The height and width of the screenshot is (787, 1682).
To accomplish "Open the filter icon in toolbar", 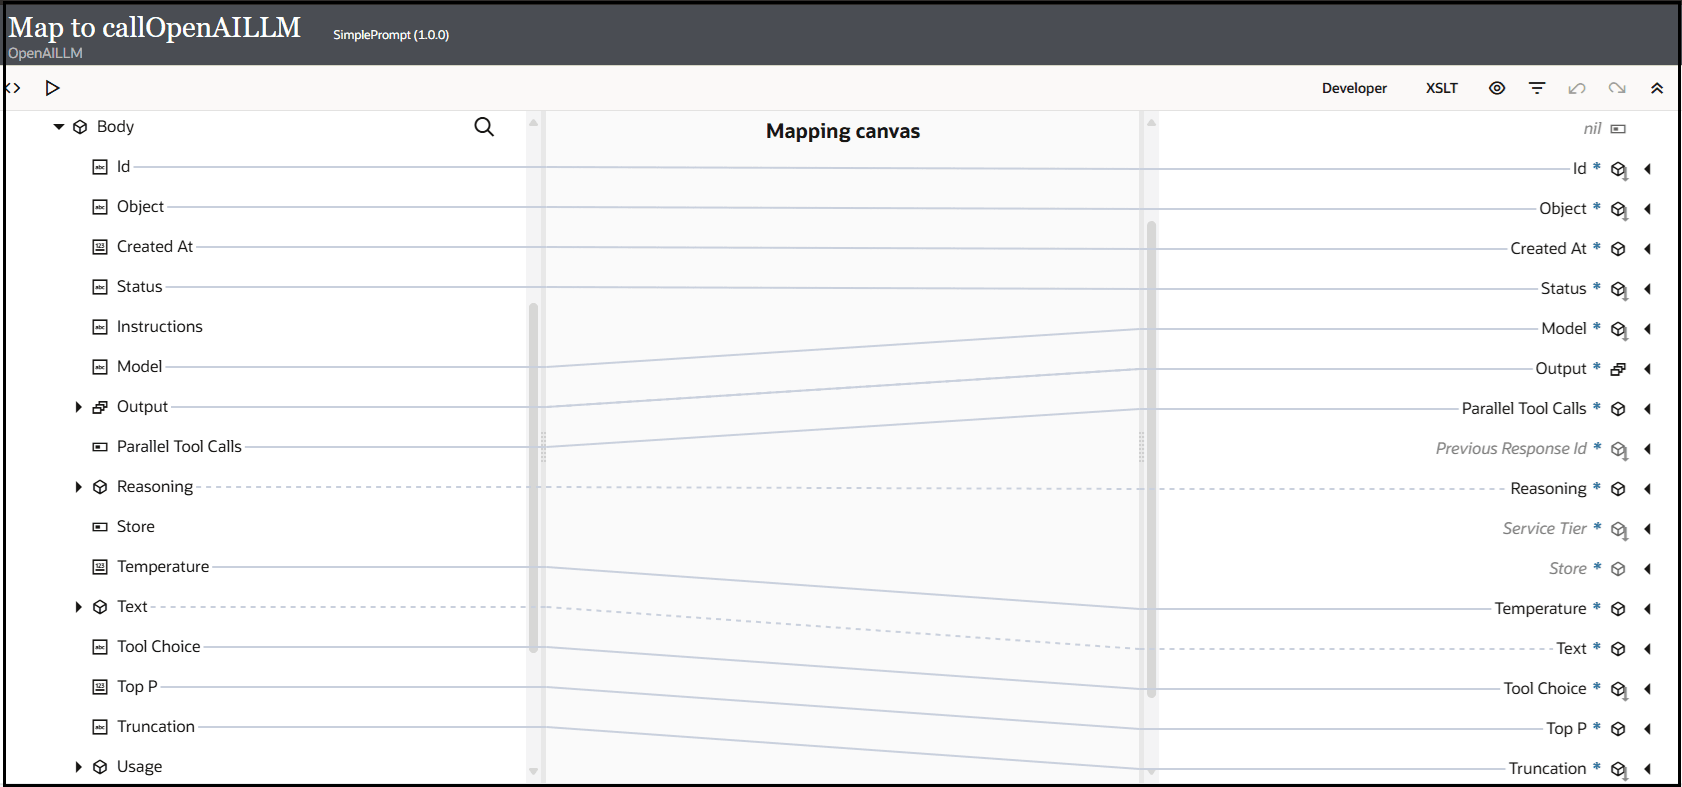I will [1537, 88].
